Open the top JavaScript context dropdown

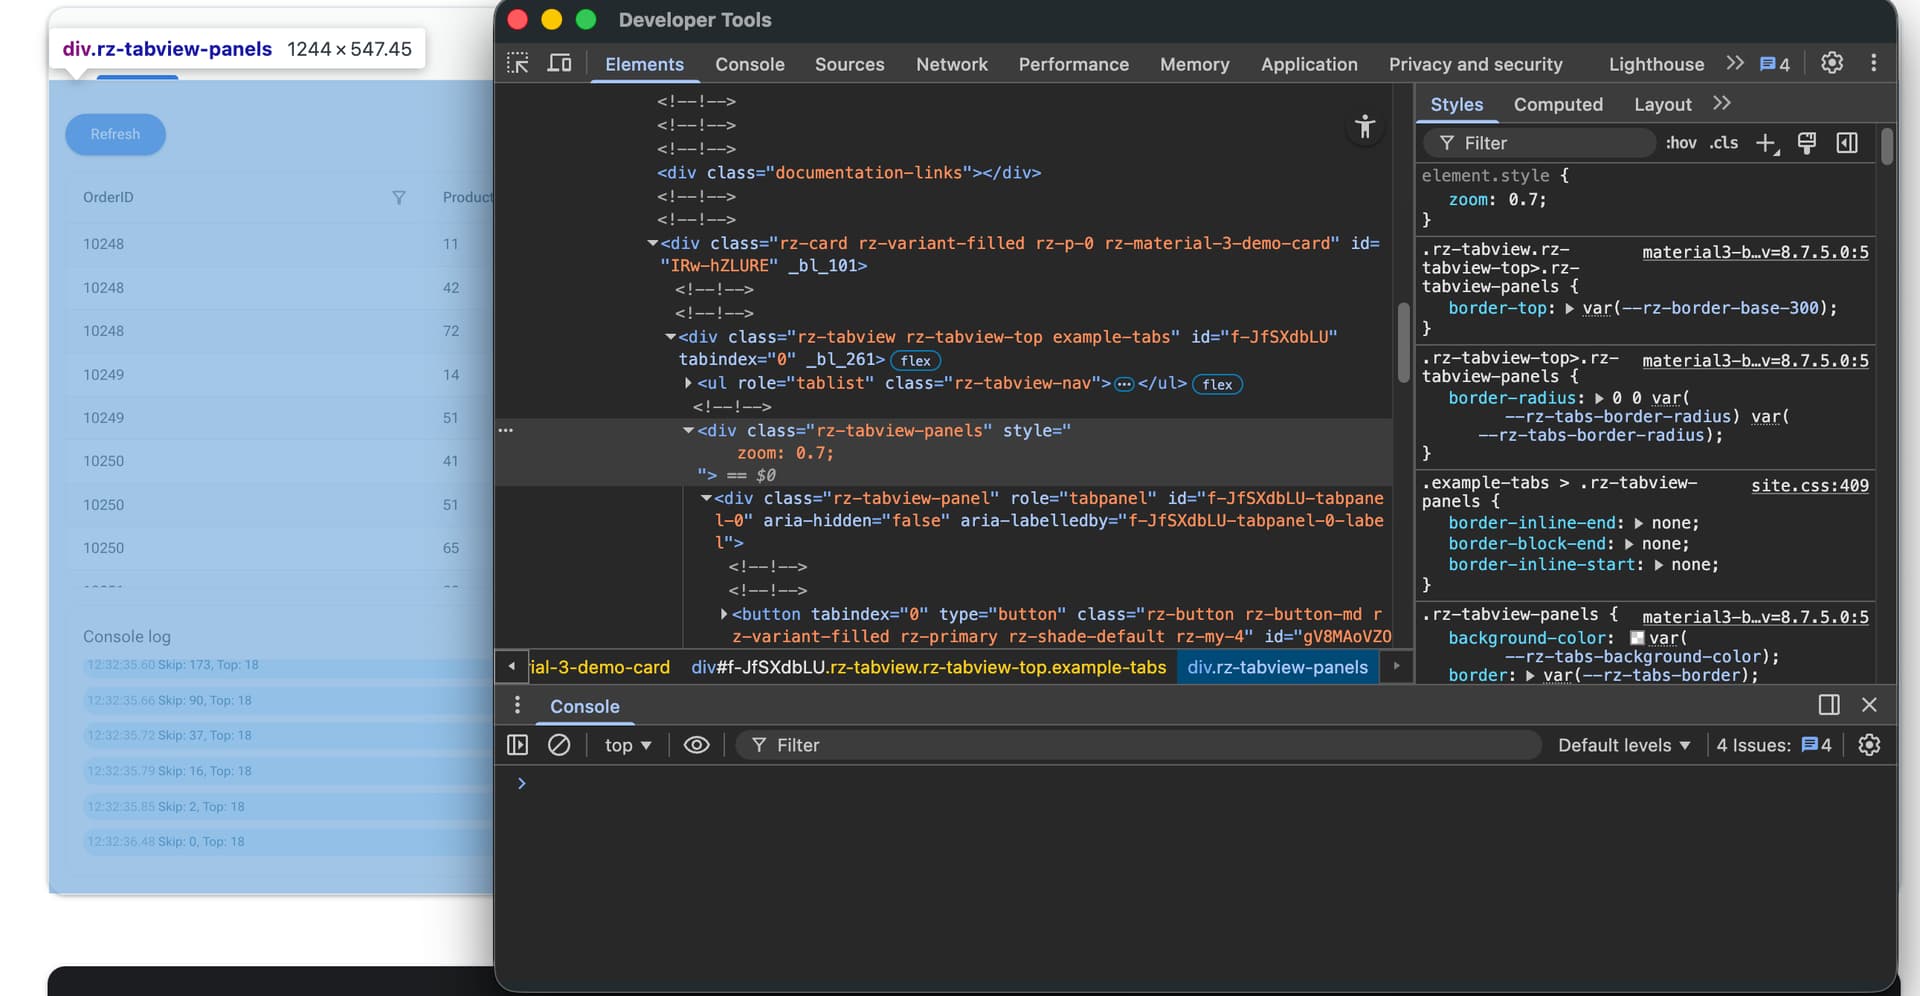627,745
